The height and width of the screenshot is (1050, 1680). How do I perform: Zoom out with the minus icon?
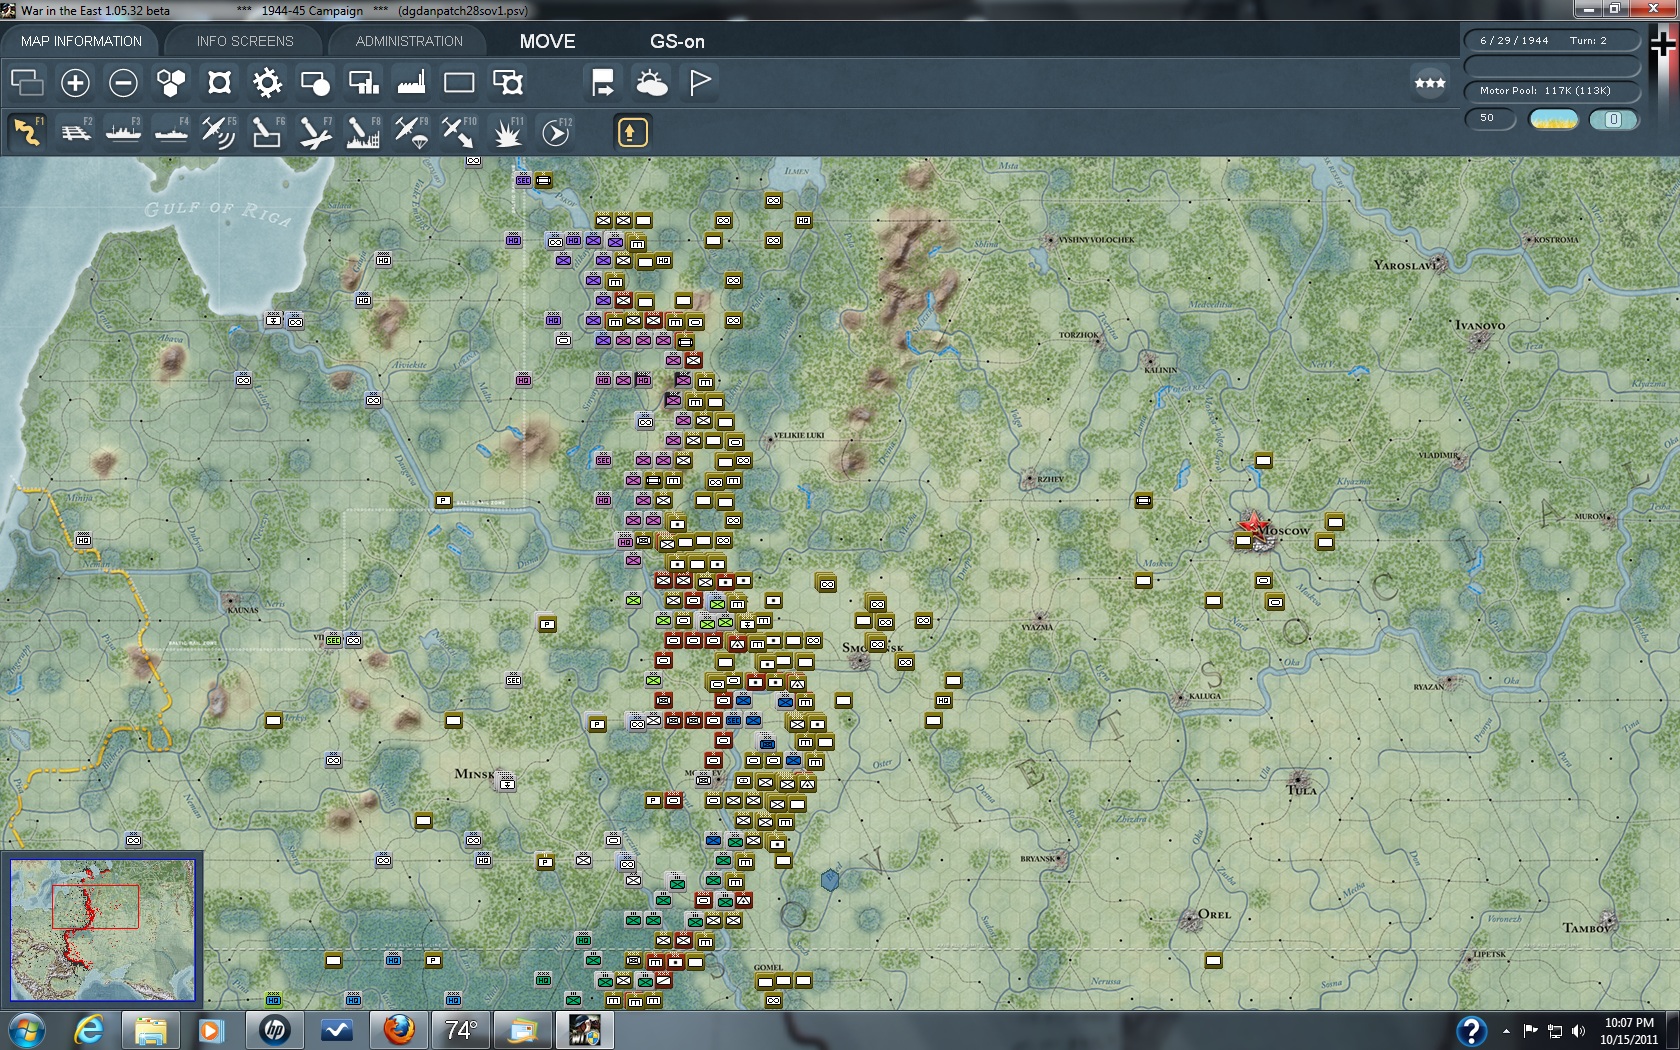[x=123, y=82]
